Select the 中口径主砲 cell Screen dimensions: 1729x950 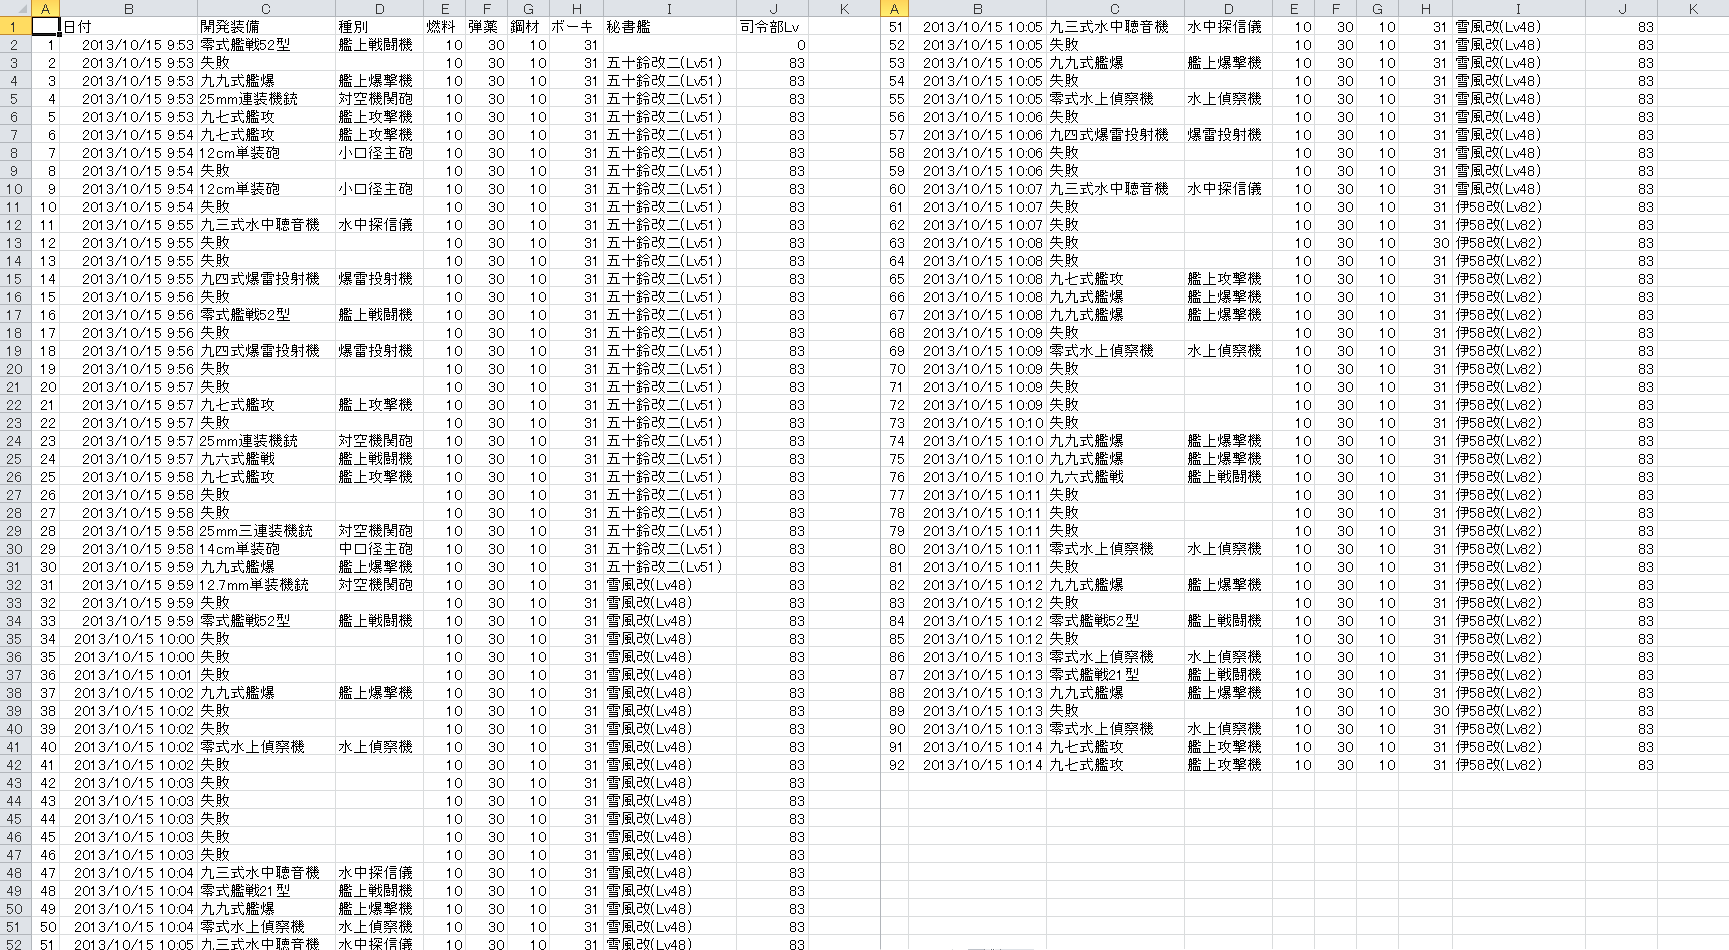pyautogui.click(x=380, y=549)
